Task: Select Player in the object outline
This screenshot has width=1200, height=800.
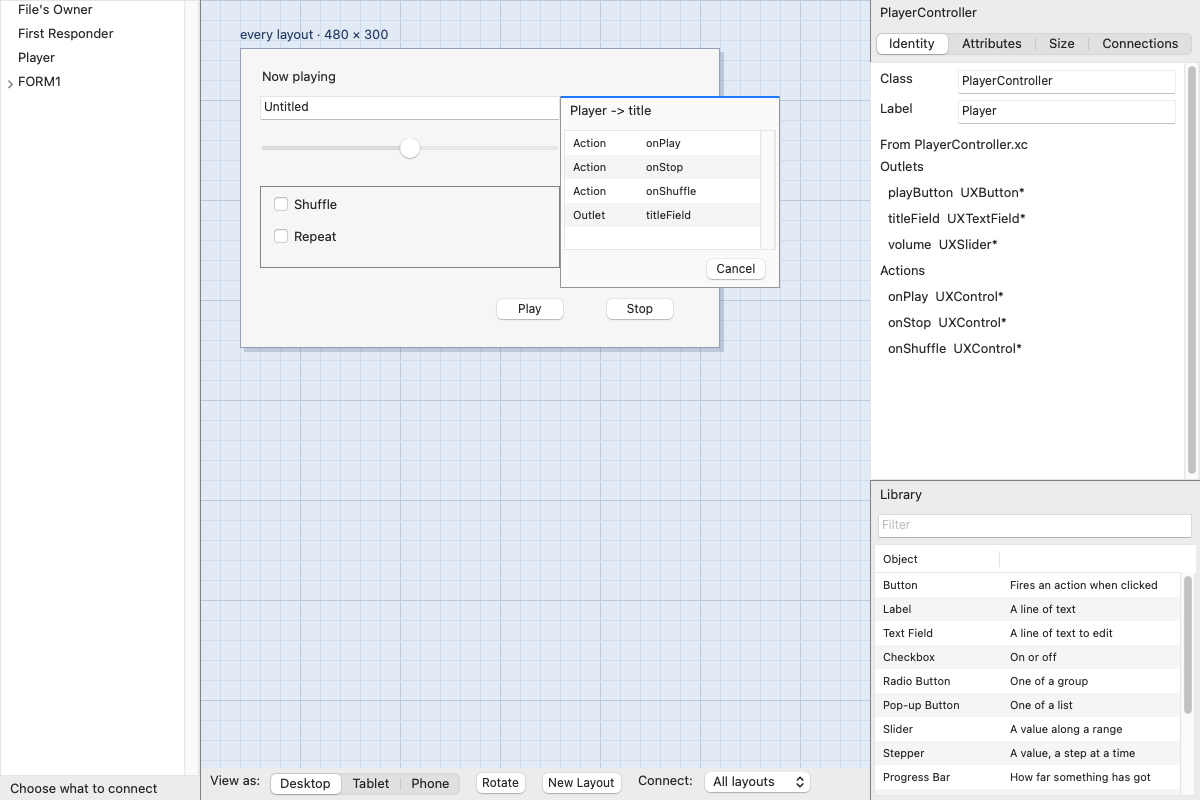Action: 37,57
